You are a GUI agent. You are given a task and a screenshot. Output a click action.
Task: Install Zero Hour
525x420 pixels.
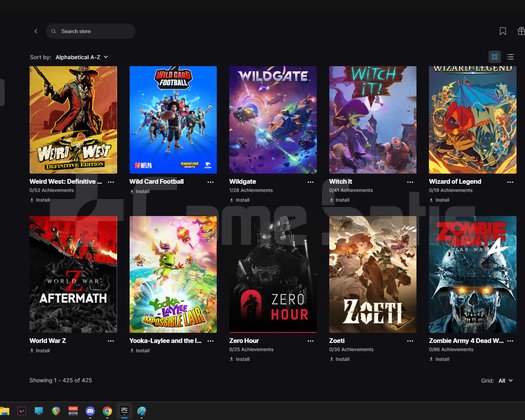240,359
